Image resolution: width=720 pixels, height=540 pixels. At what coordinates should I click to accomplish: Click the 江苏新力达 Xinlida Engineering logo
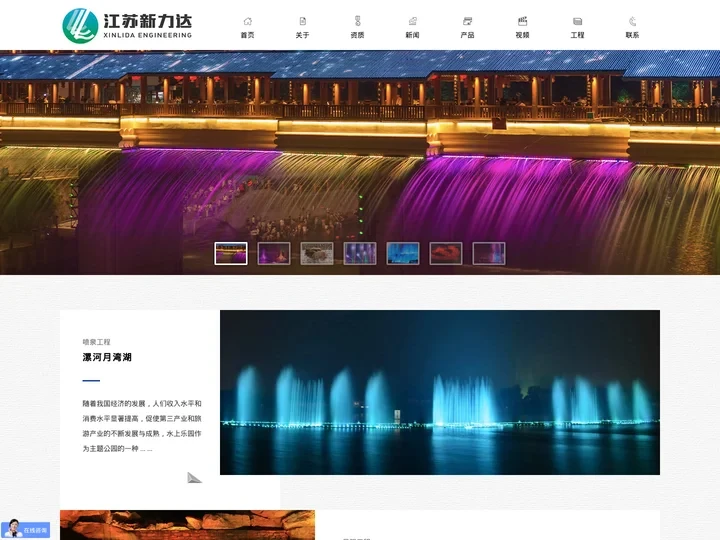(127, 26)
